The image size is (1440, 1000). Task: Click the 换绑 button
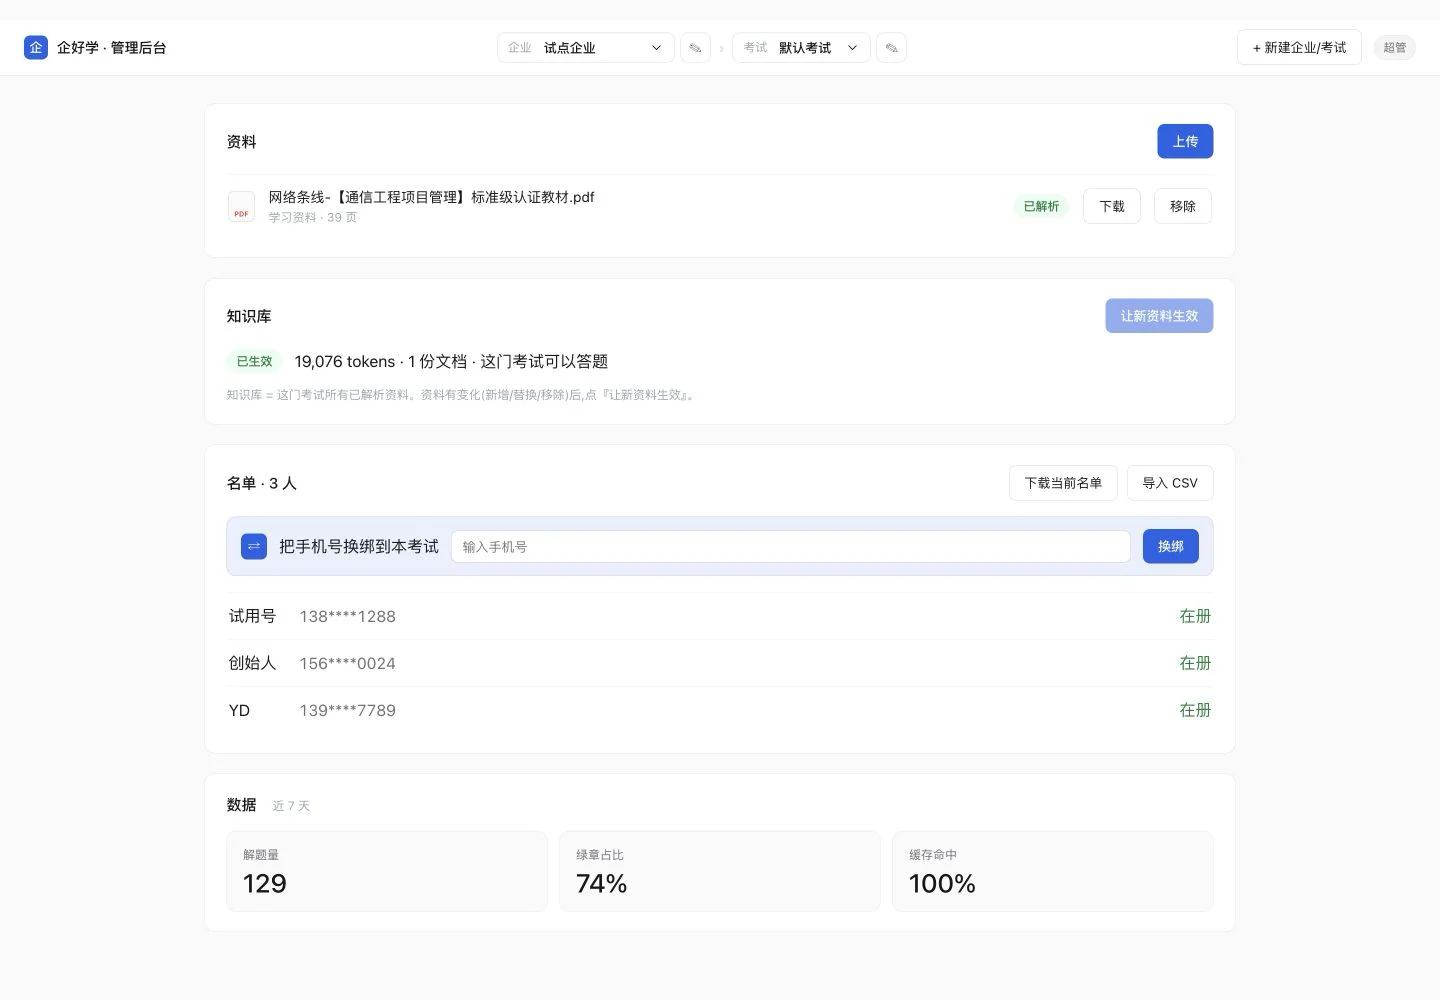click(x=1171, y=546)
